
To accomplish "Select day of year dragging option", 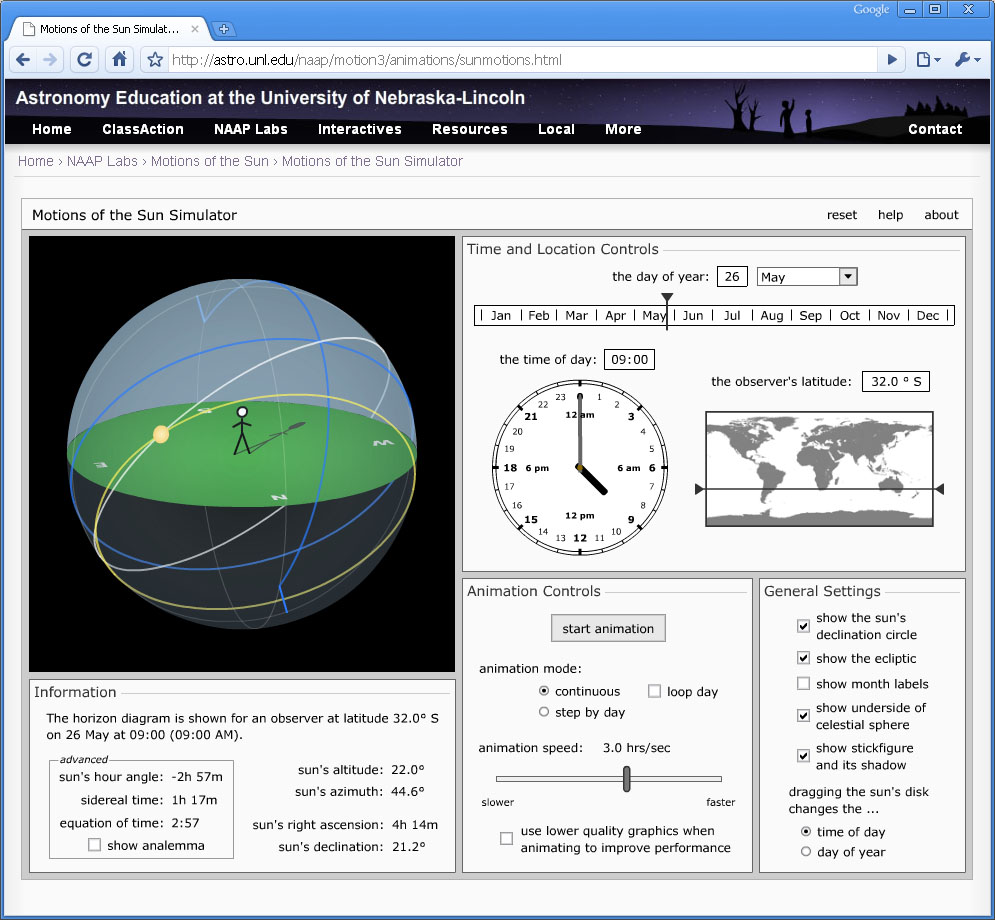I will 806,851.
